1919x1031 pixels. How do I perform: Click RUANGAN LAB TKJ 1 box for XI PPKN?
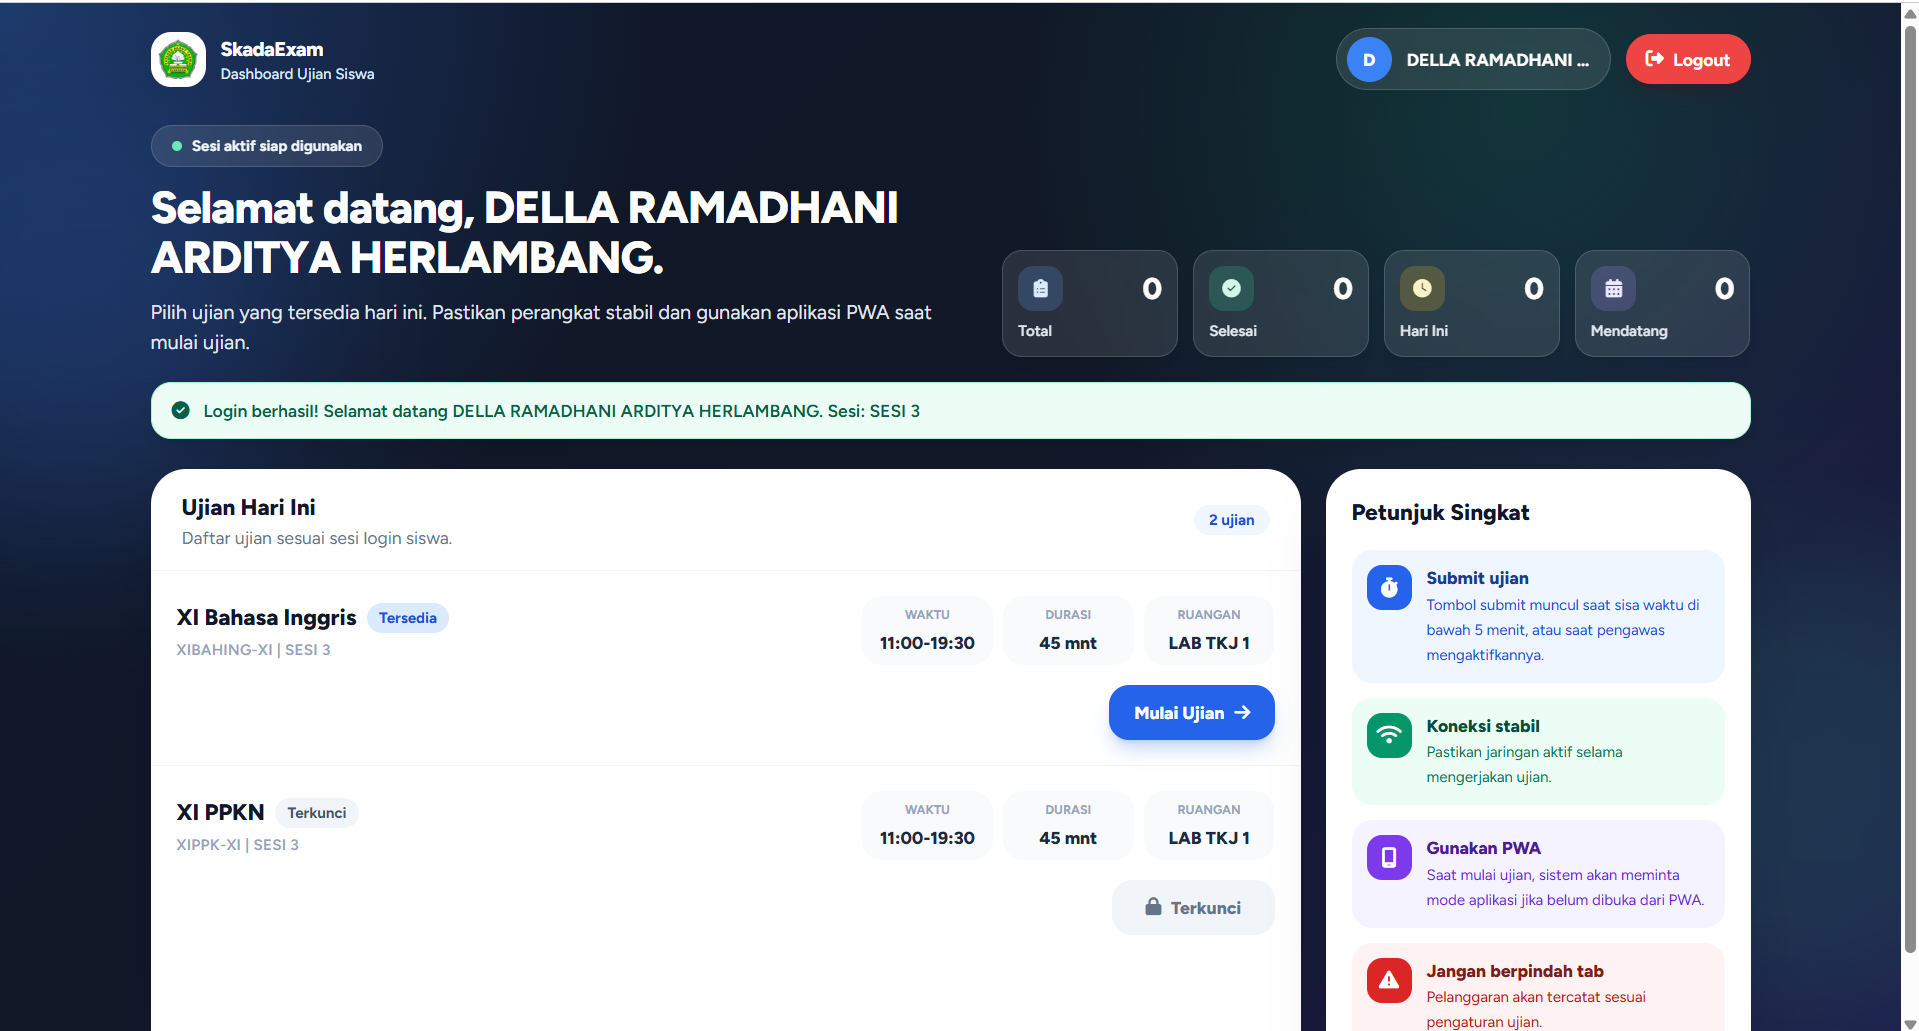click(x=1209, y=825)
